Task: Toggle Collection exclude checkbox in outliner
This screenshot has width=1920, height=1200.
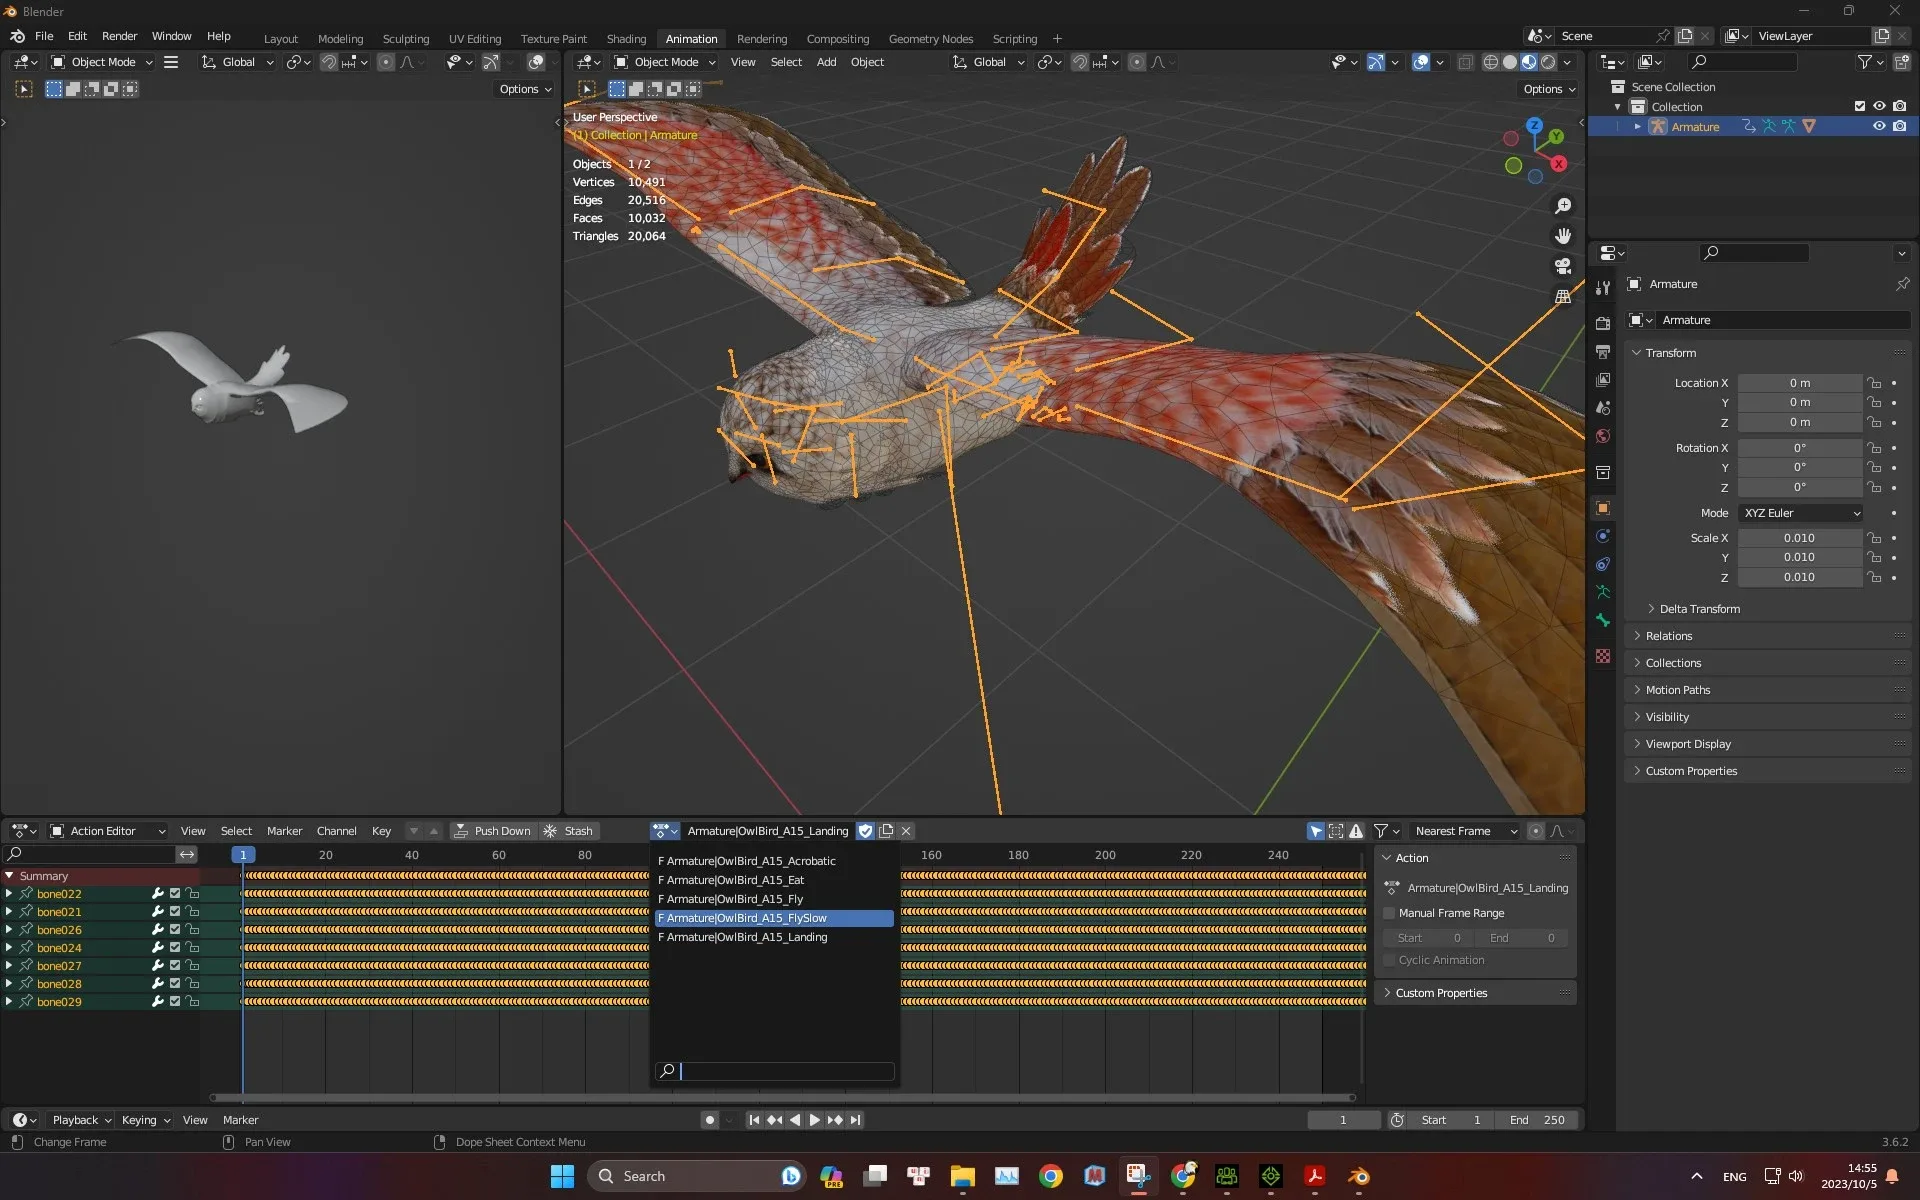Action: tap(1860, 106)
